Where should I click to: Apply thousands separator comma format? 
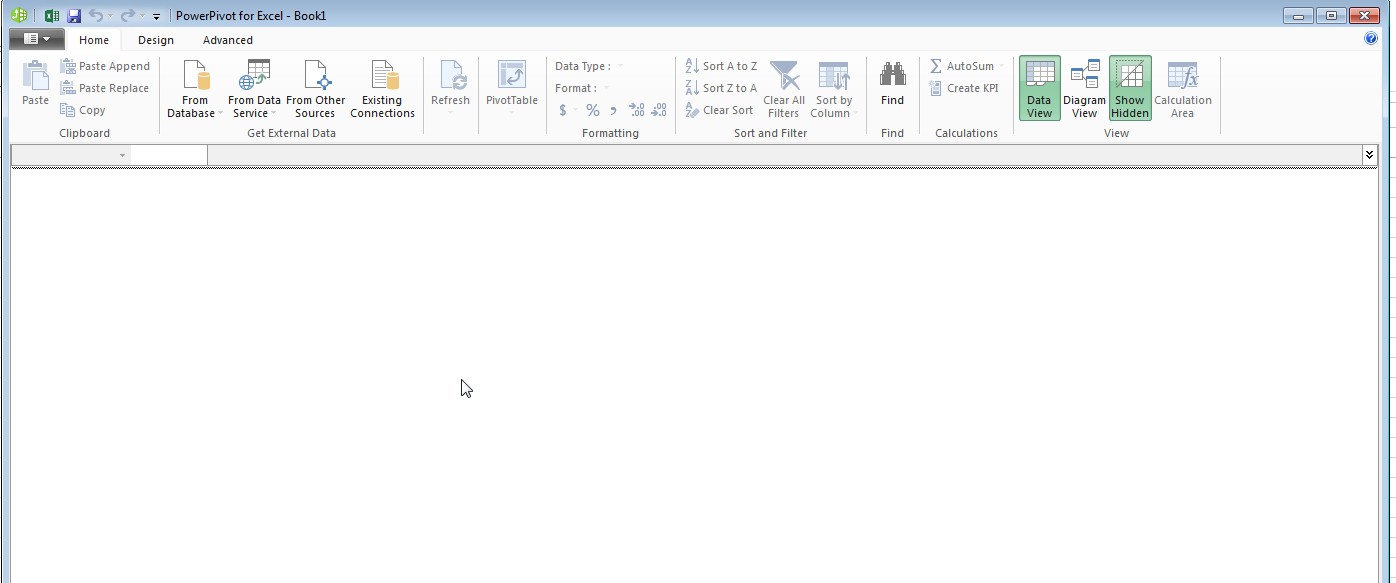coord(613,110)
